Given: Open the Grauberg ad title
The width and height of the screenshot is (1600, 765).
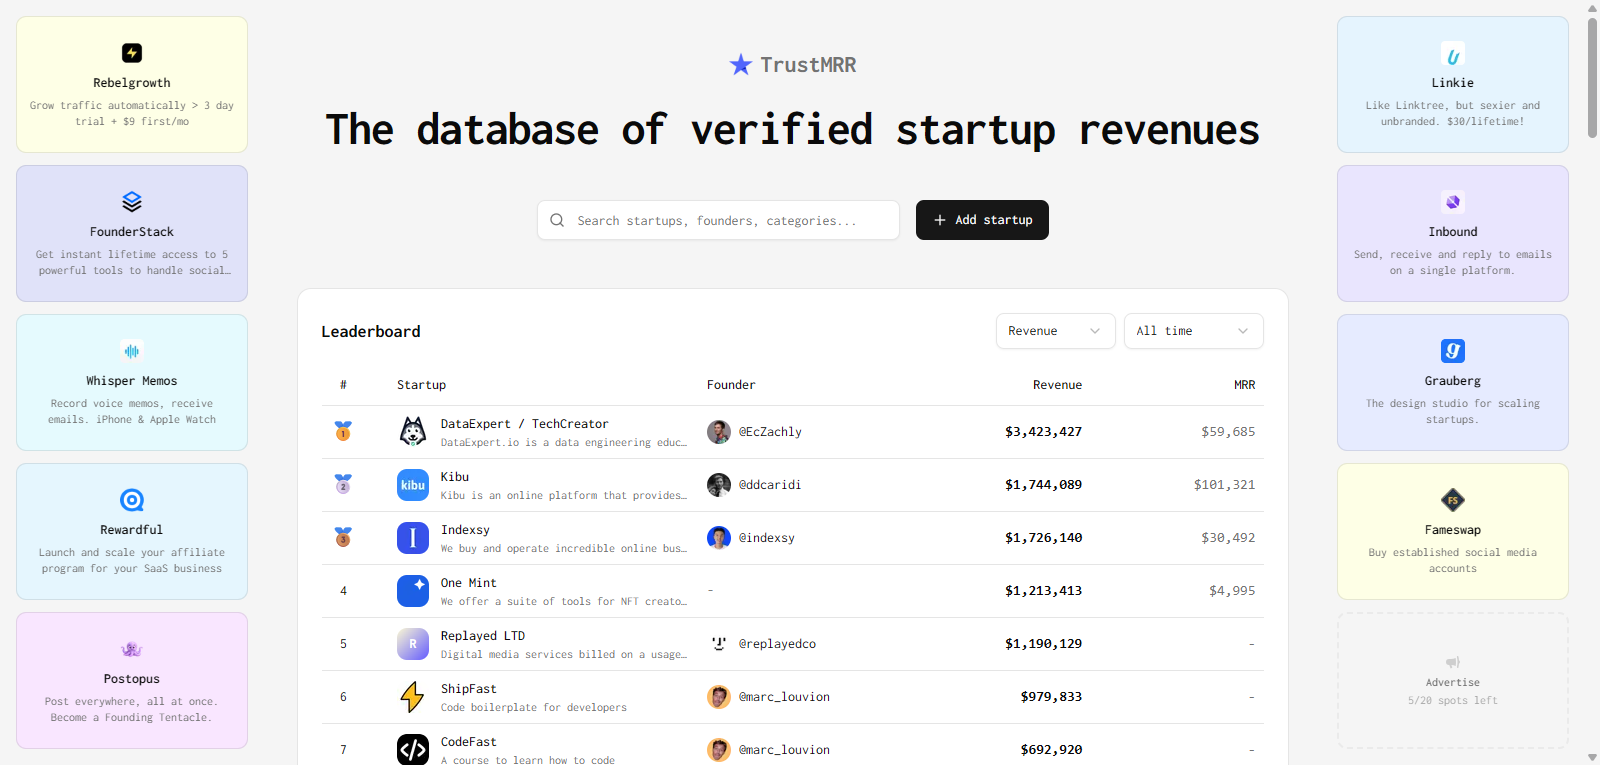Looking at the screenshot, I should (1453, 381).
